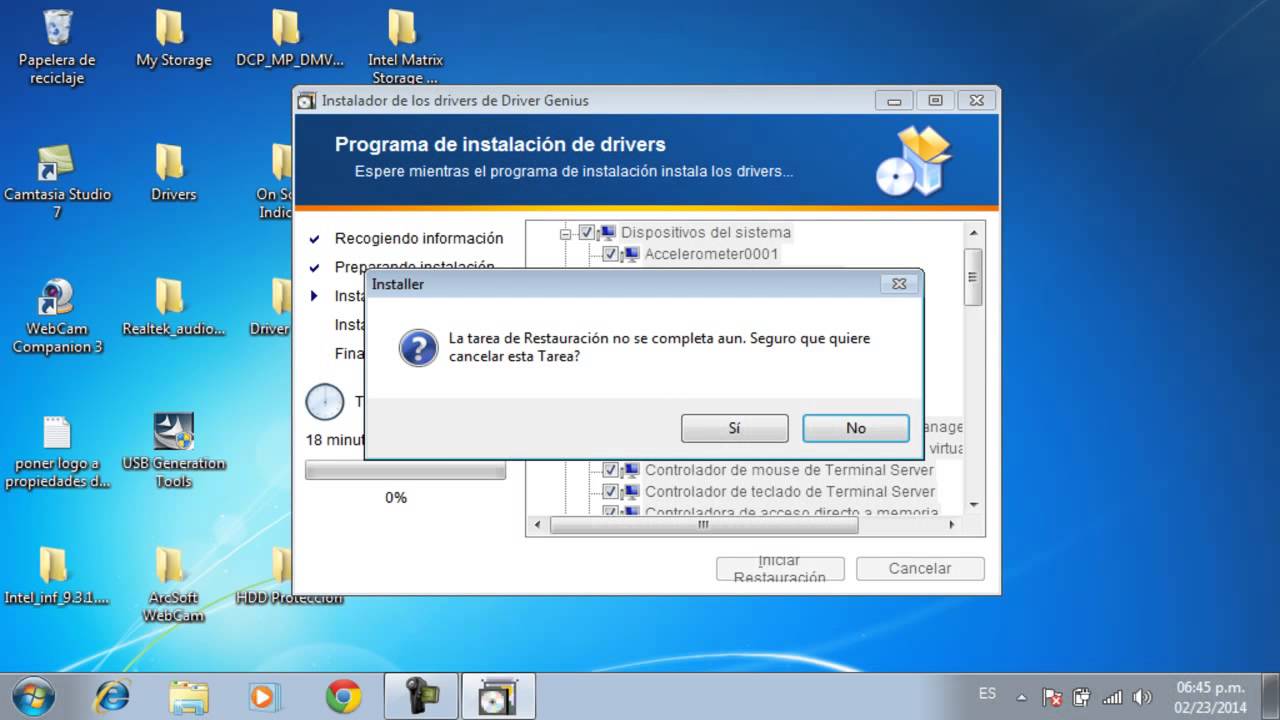Click the up arrow of the driver list scrollbar
1280x720 pixels.
coord(974,232)
